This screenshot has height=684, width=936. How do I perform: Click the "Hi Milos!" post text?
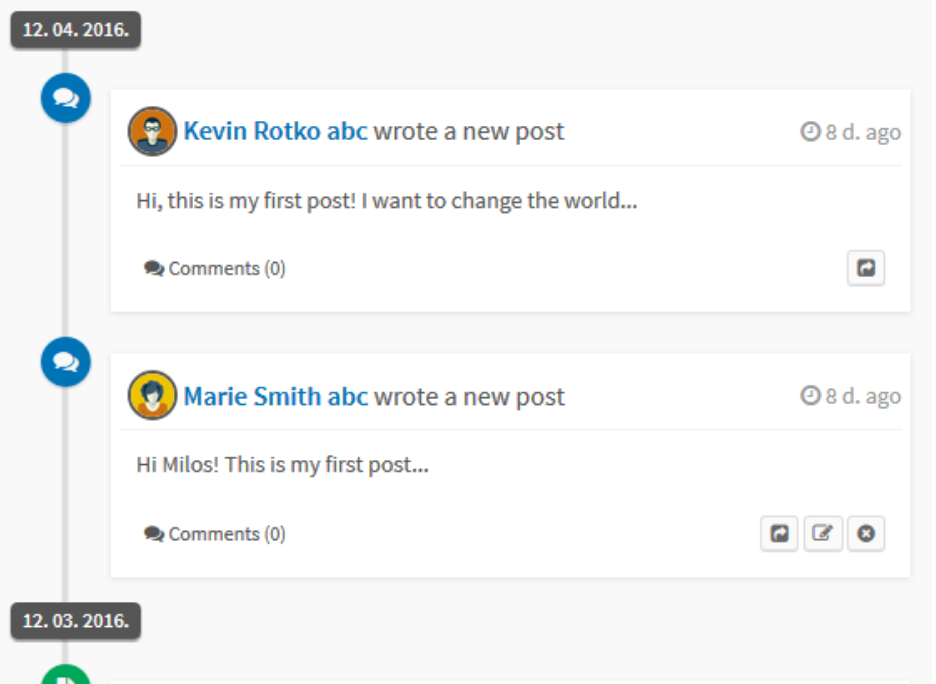282,465
